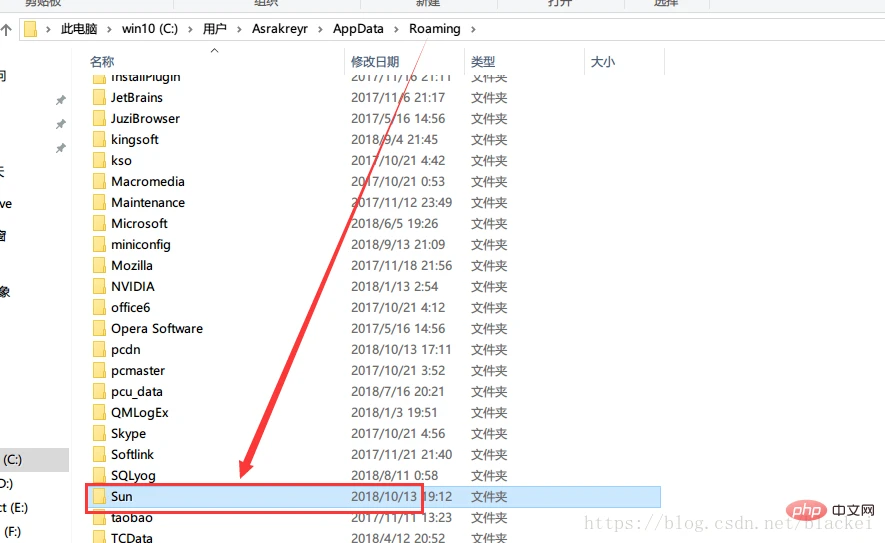Expand the chevron after Asrakreyr in path
The width and height of the screenshot is (885, 543).
point(320,29)
